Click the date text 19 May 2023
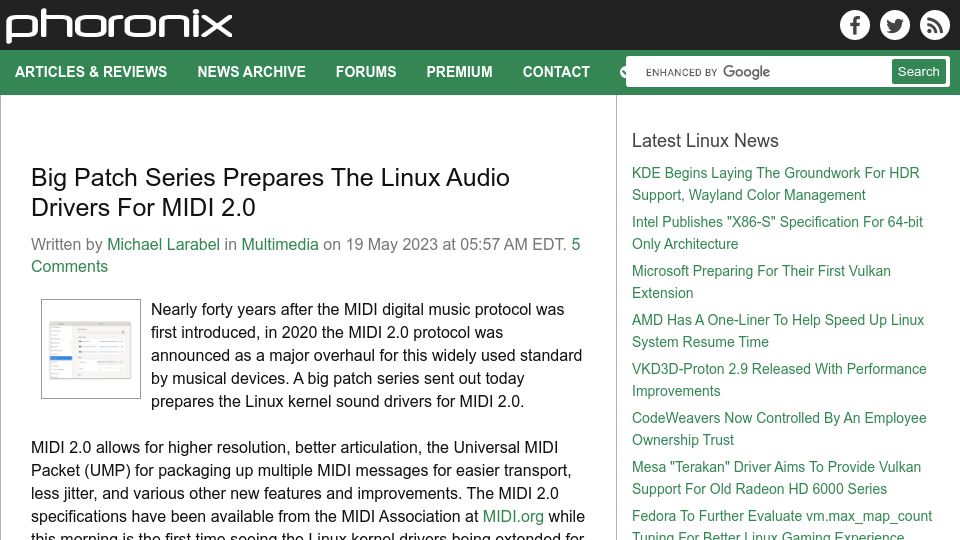 pos(392,245)
